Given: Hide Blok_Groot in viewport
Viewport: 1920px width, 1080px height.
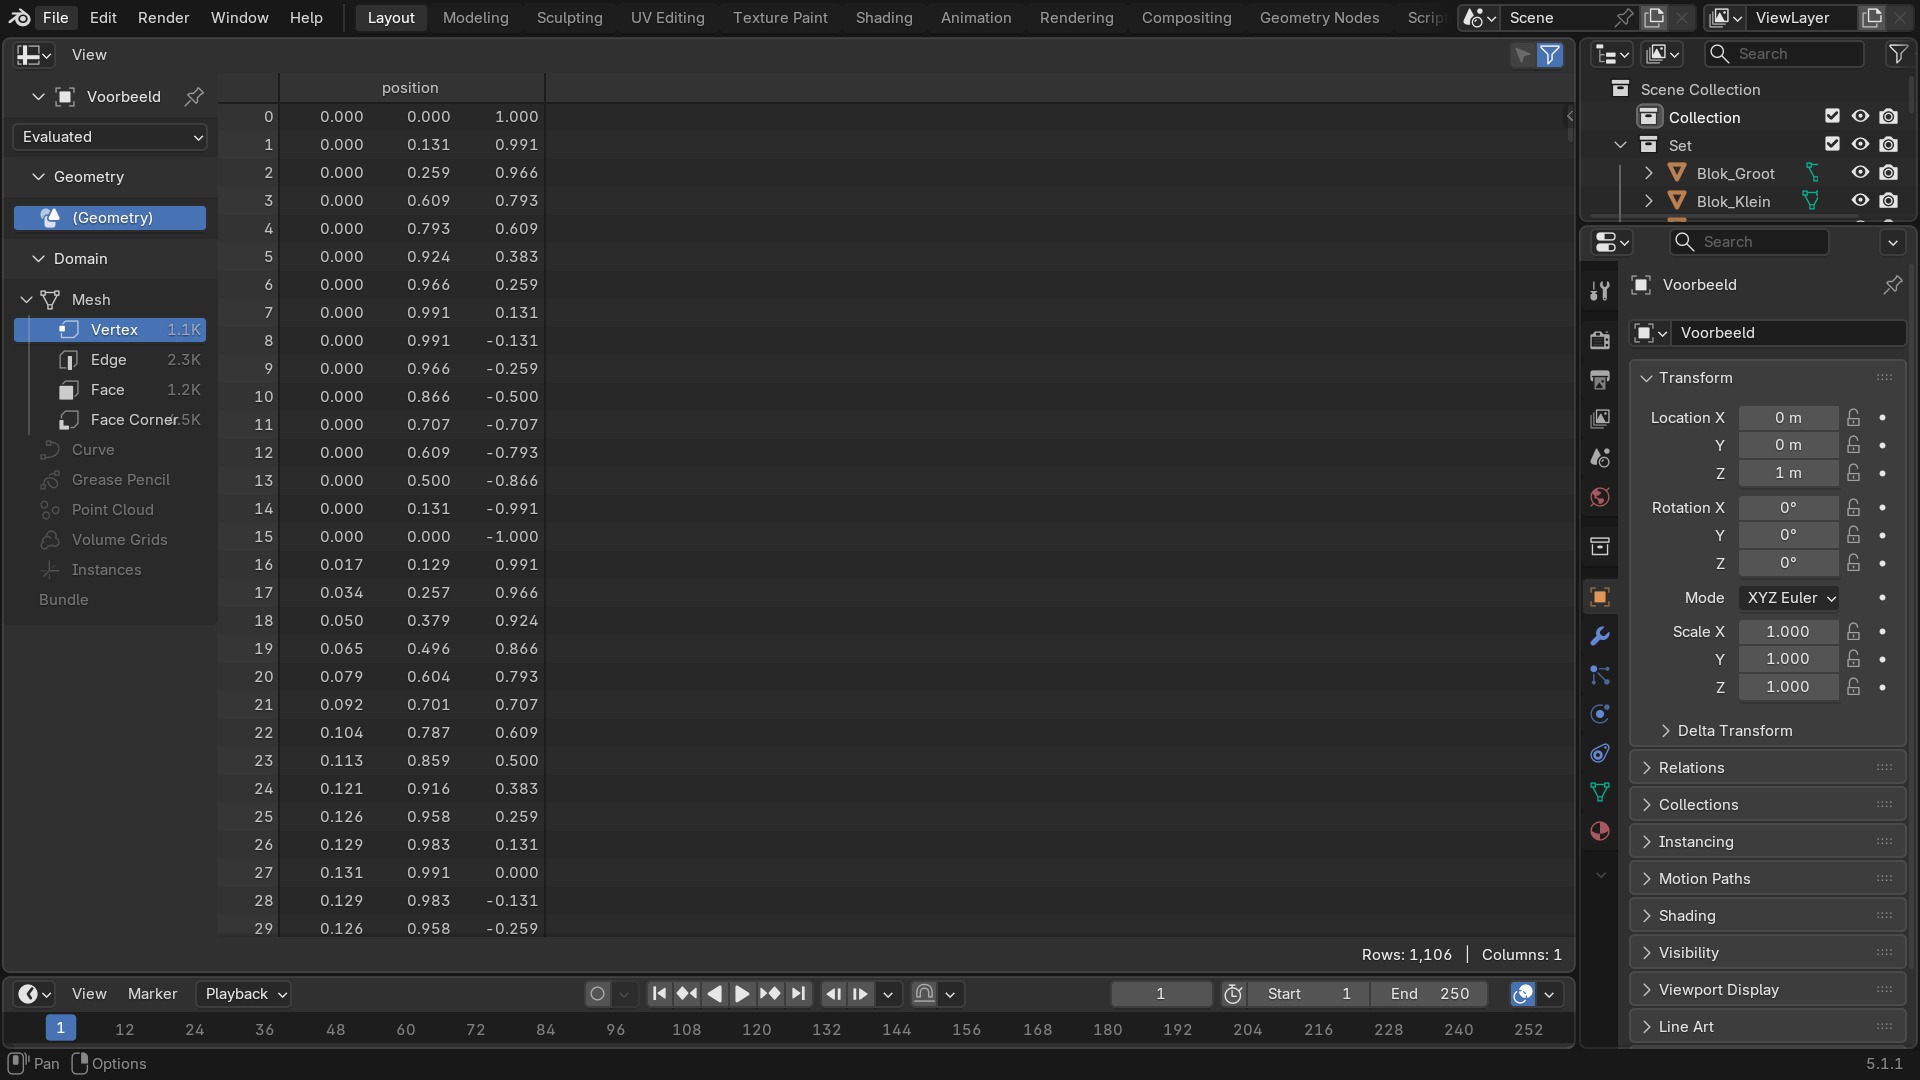Looking at the screenshot, I should 1860,173.
